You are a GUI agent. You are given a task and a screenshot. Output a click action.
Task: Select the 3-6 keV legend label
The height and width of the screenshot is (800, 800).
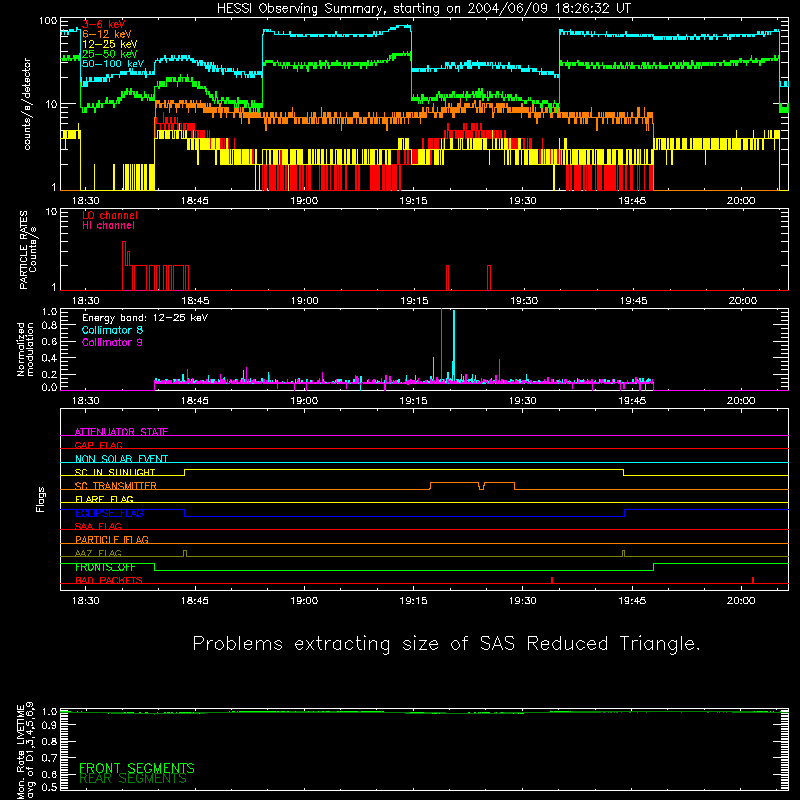103,24
